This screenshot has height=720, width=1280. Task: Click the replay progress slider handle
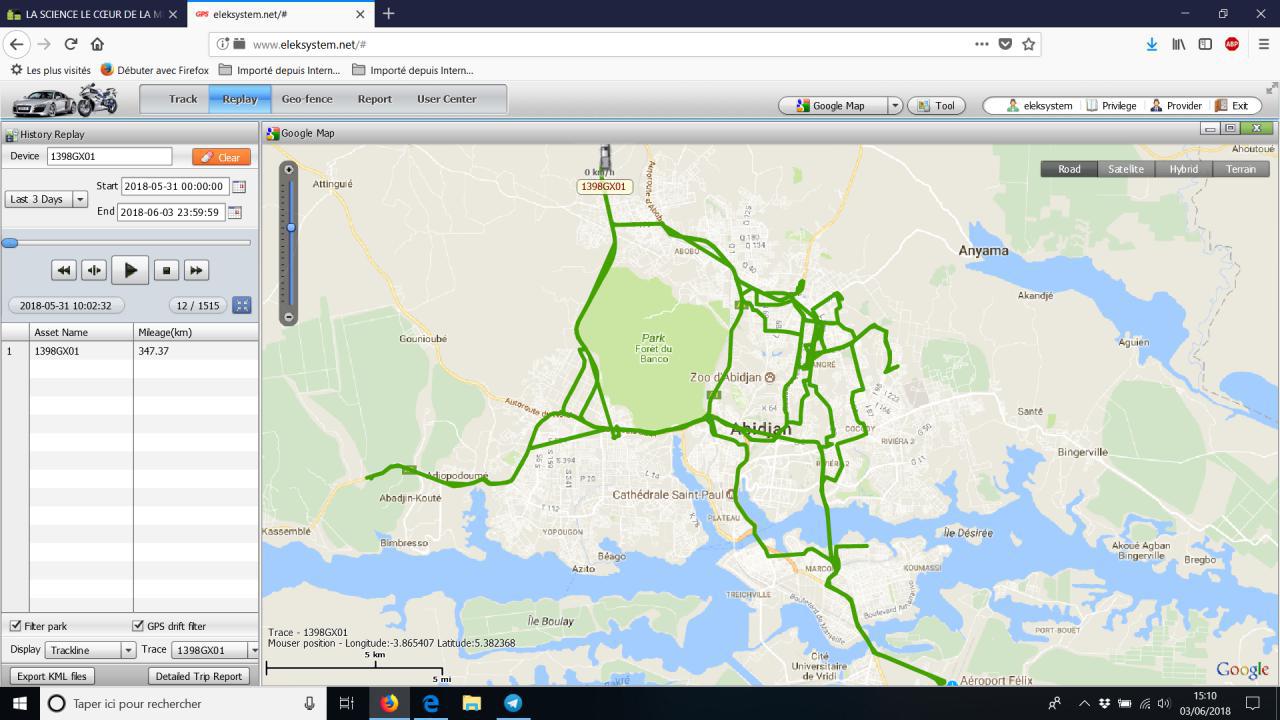(9, 243)
